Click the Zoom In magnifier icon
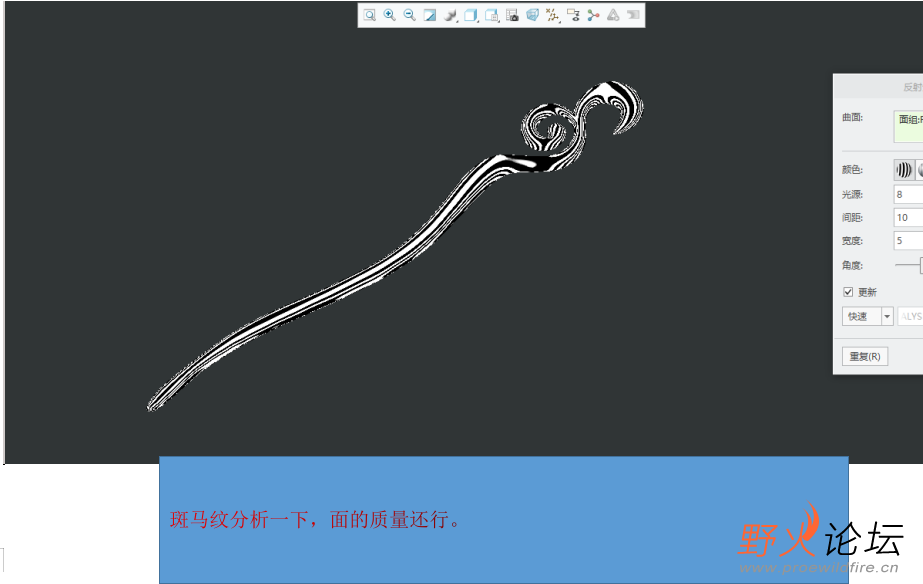923x584 pixels. pyautogui.click(x=390, y=15)
